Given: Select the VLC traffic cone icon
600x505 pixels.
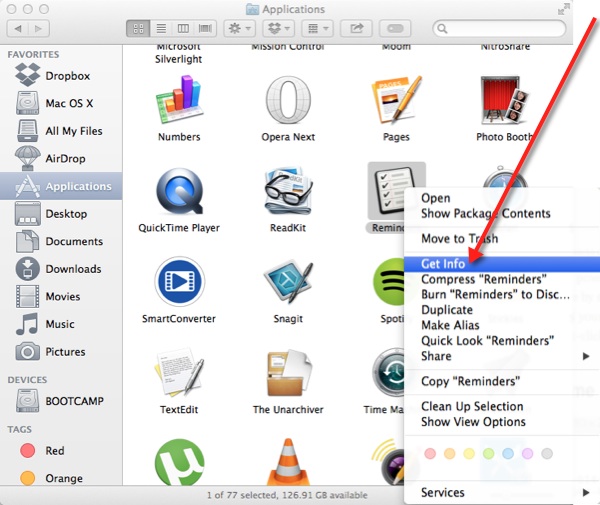Looking at the screenshot, I should click(288, 462).
